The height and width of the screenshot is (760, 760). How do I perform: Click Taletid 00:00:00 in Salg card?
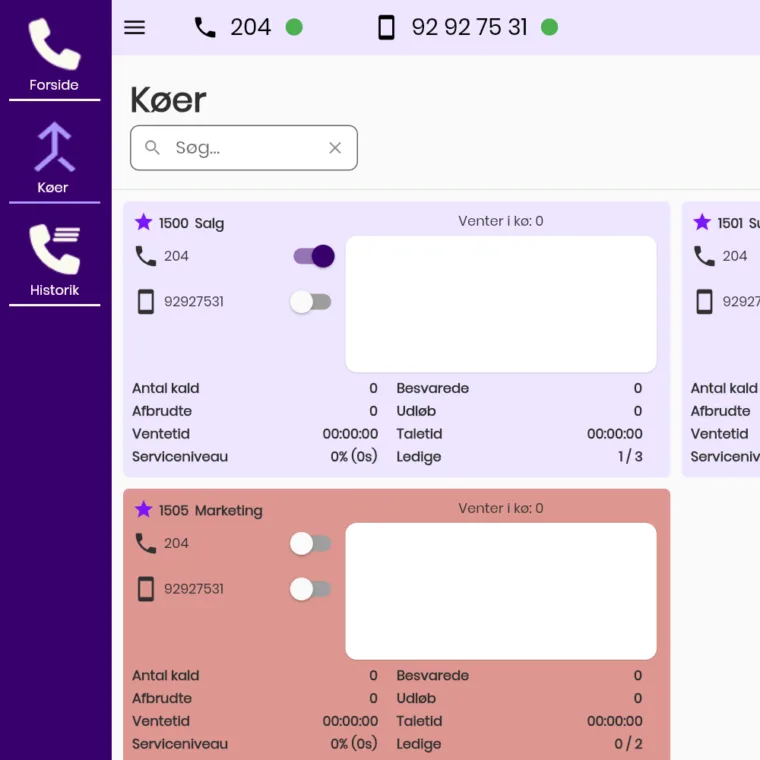click(x=615, y=434)
